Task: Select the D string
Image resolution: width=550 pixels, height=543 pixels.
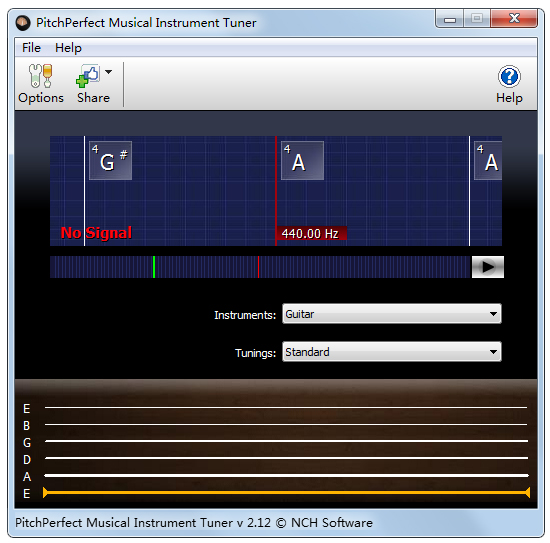Action: point(286,458)
